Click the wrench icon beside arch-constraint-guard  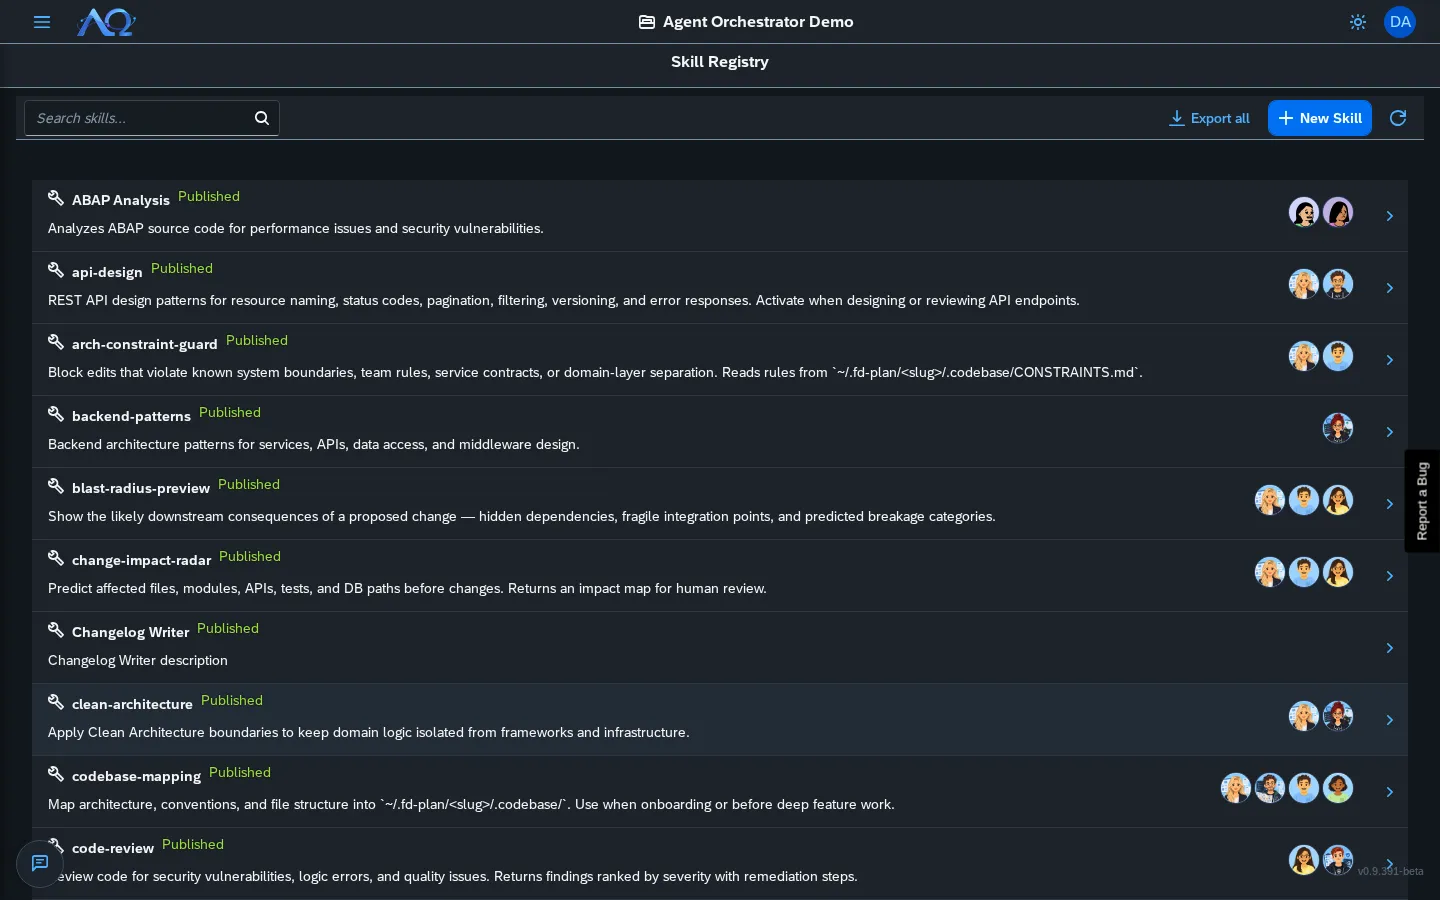(56, 342)
